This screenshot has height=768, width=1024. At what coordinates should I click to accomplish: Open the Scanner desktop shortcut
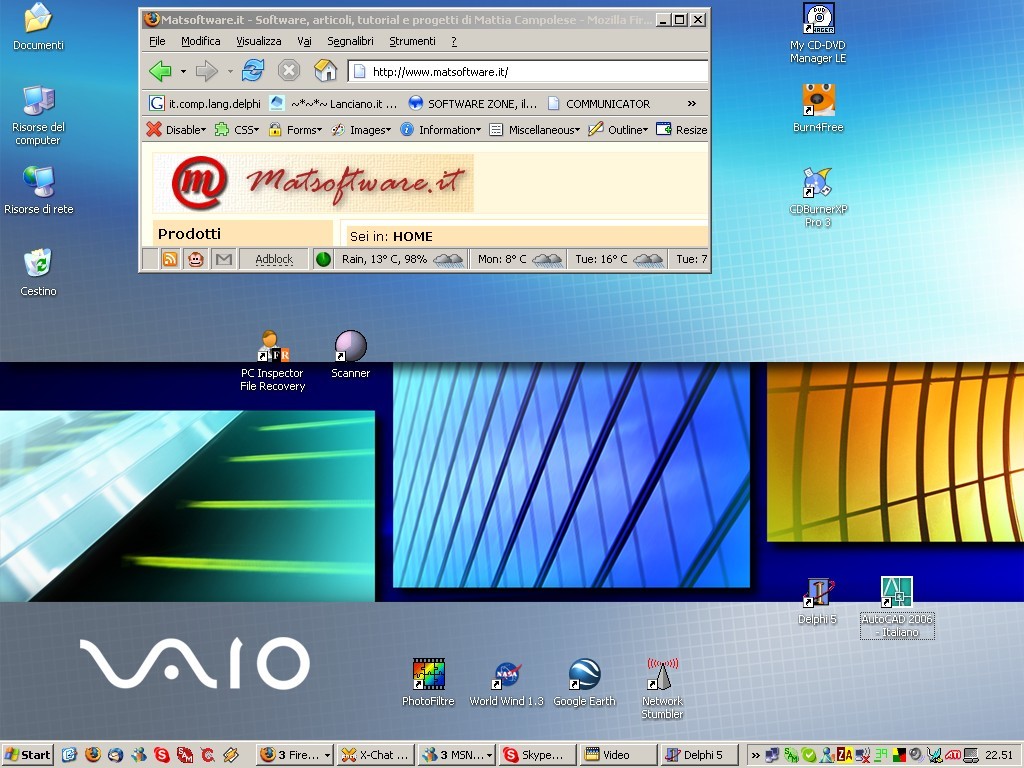pyautogui.click(x=351, y=354)
